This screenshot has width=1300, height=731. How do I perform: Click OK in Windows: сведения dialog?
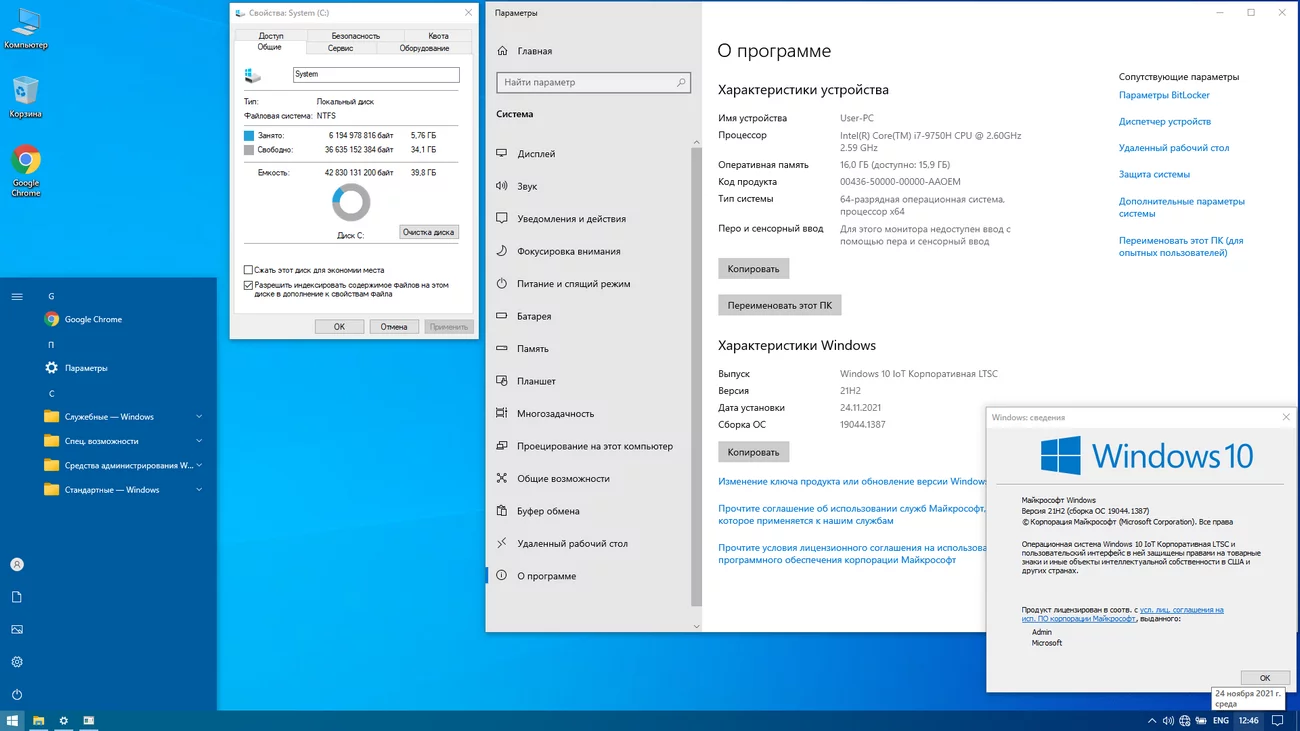coord(1265,678)
